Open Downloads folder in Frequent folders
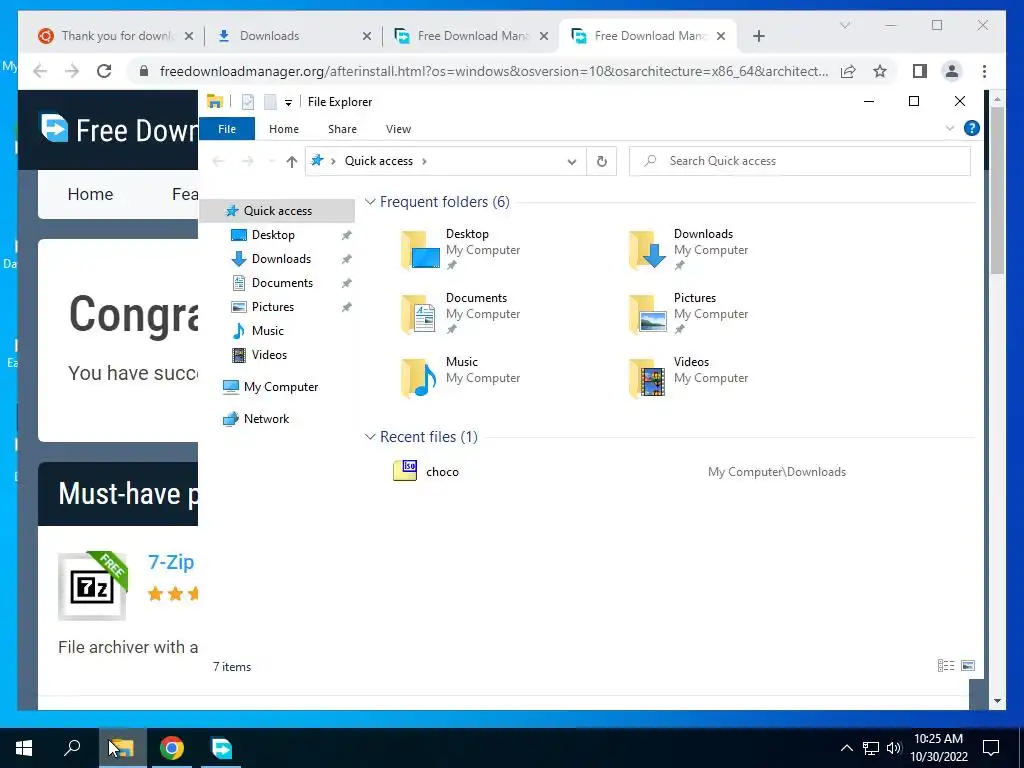The height and width of the screenshot is (768, 1024). pos(689,249)
